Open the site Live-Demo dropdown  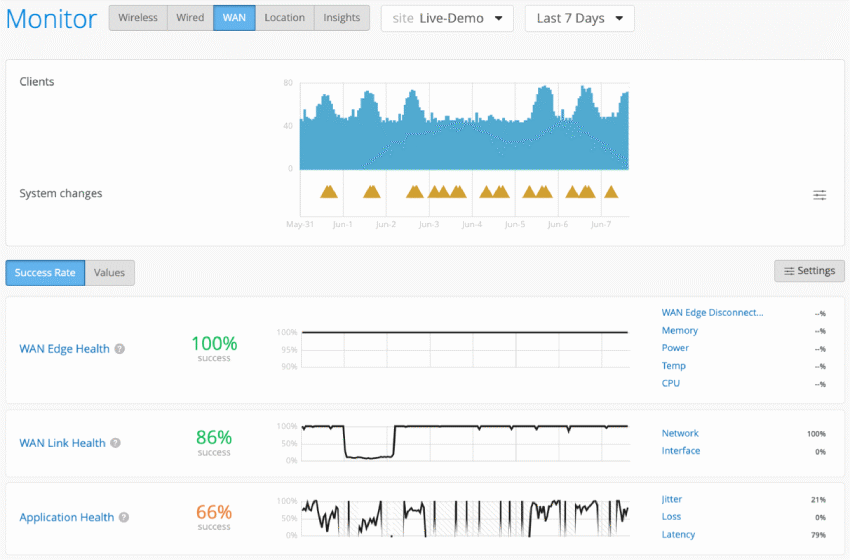(x=446, y=18)
